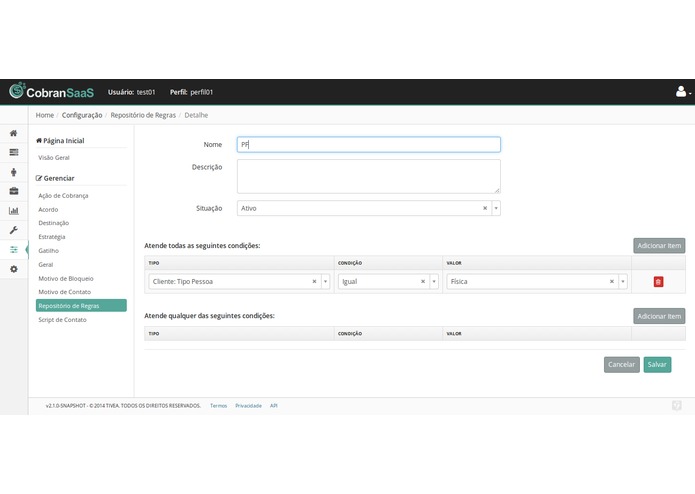This screenshot has height=494, width=695.
Task: Open Ação de Cobrança in sidebar
Action: (63, 195)
